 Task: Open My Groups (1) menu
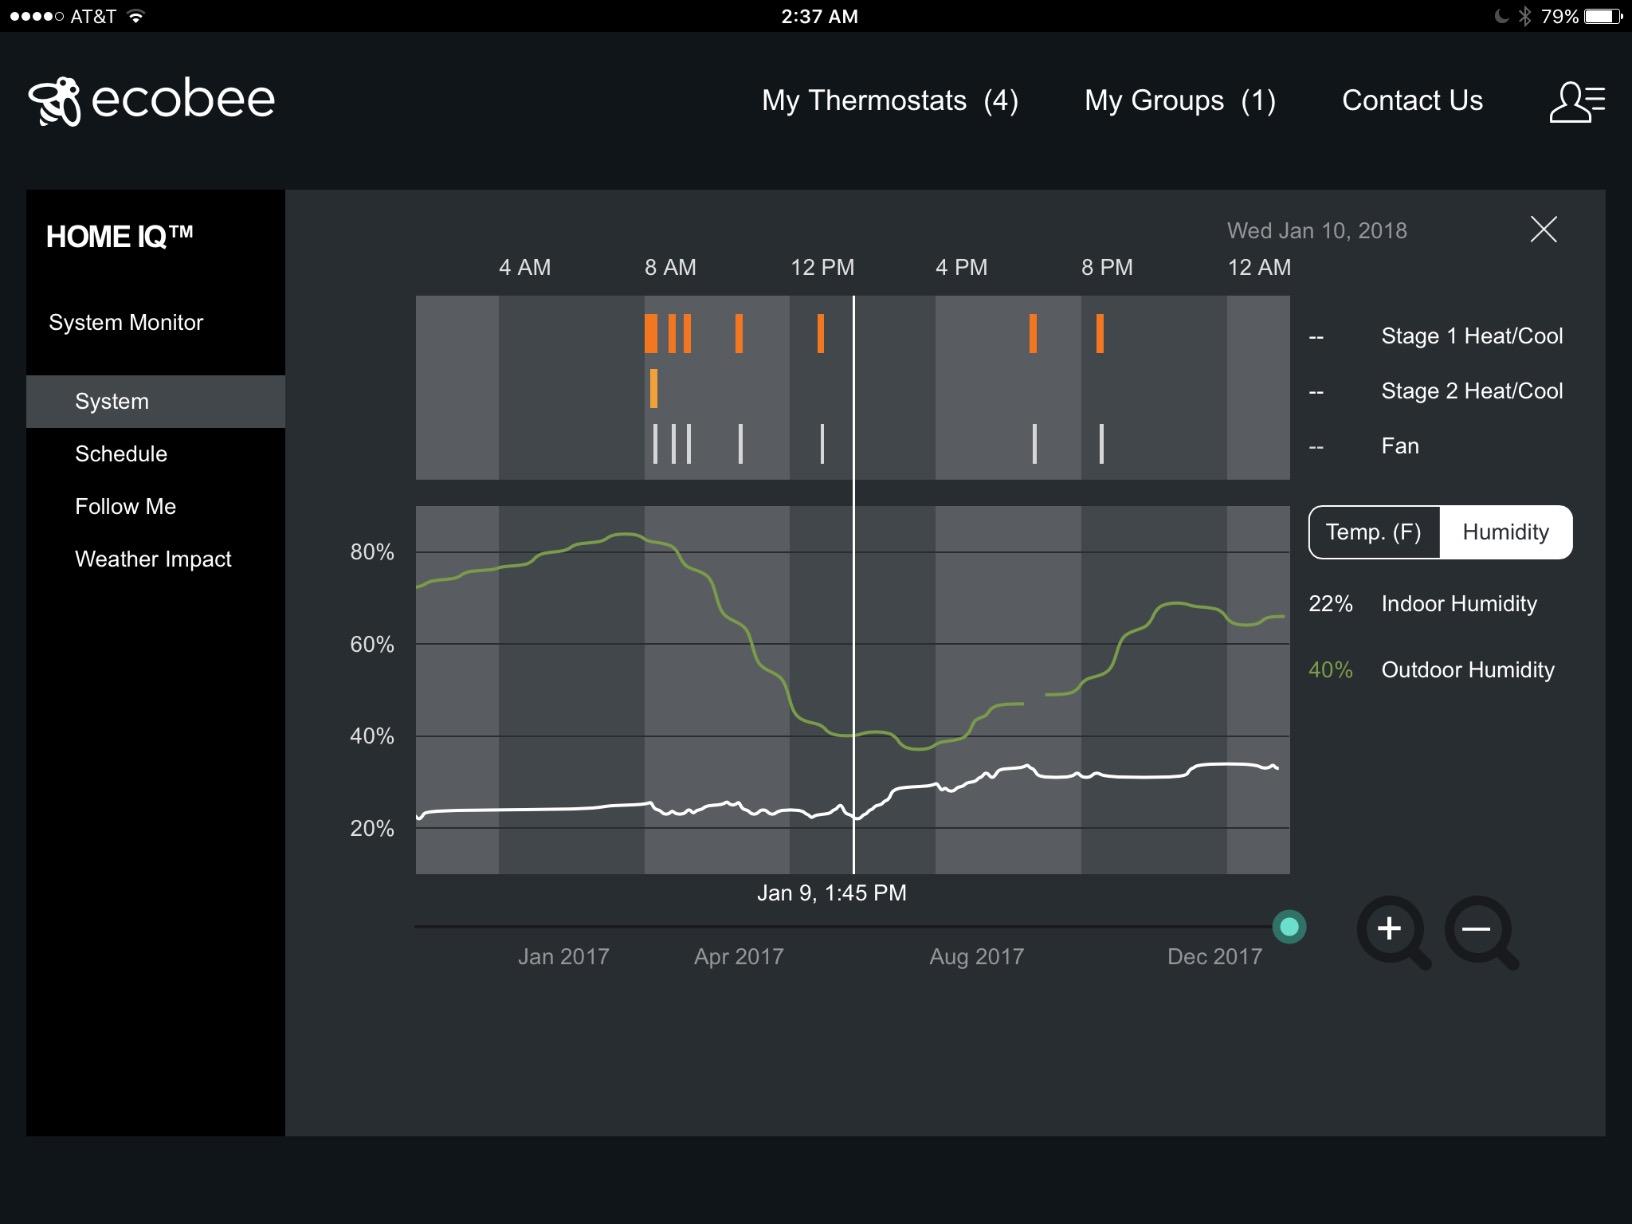pos(1179,101)
